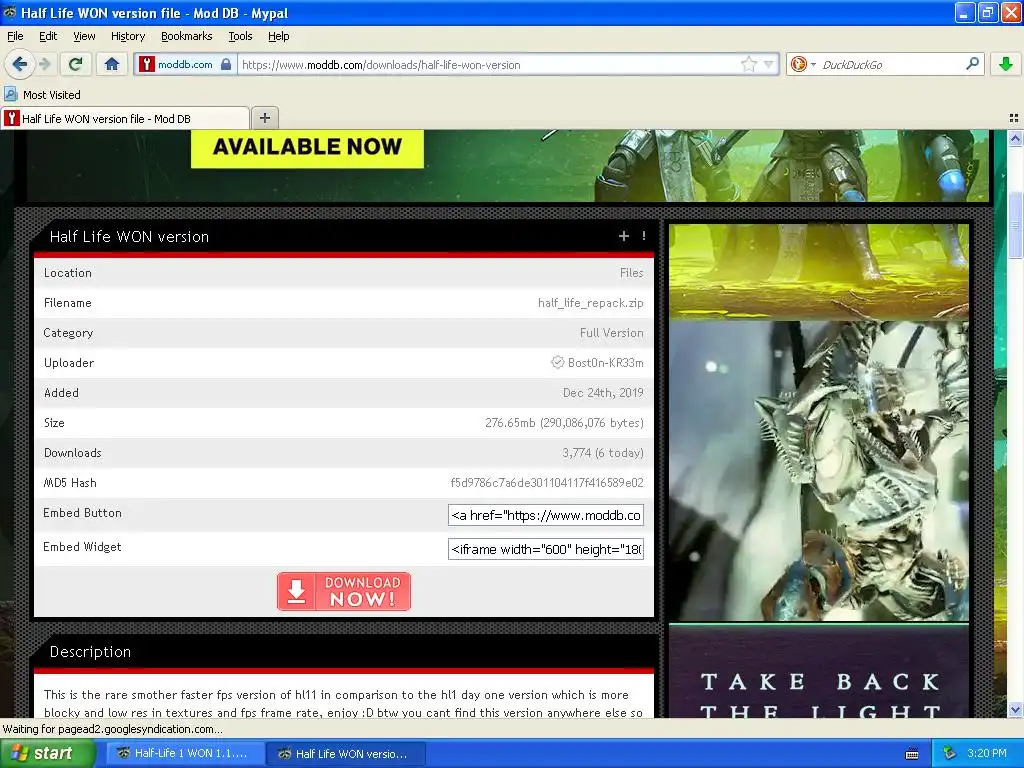Open the list all tabs button
The width and height of the screenshot is (1024, 768).
pyautogui.click(x=1014, y=118)
